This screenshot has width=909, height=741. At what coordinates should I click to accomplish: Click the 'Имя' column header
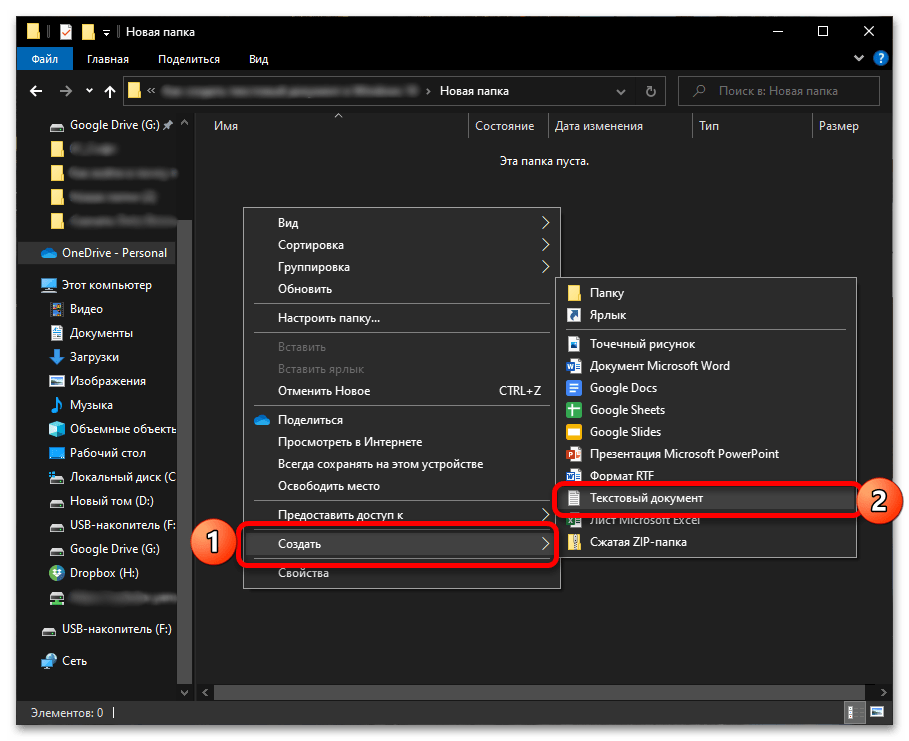coord(226,126)
